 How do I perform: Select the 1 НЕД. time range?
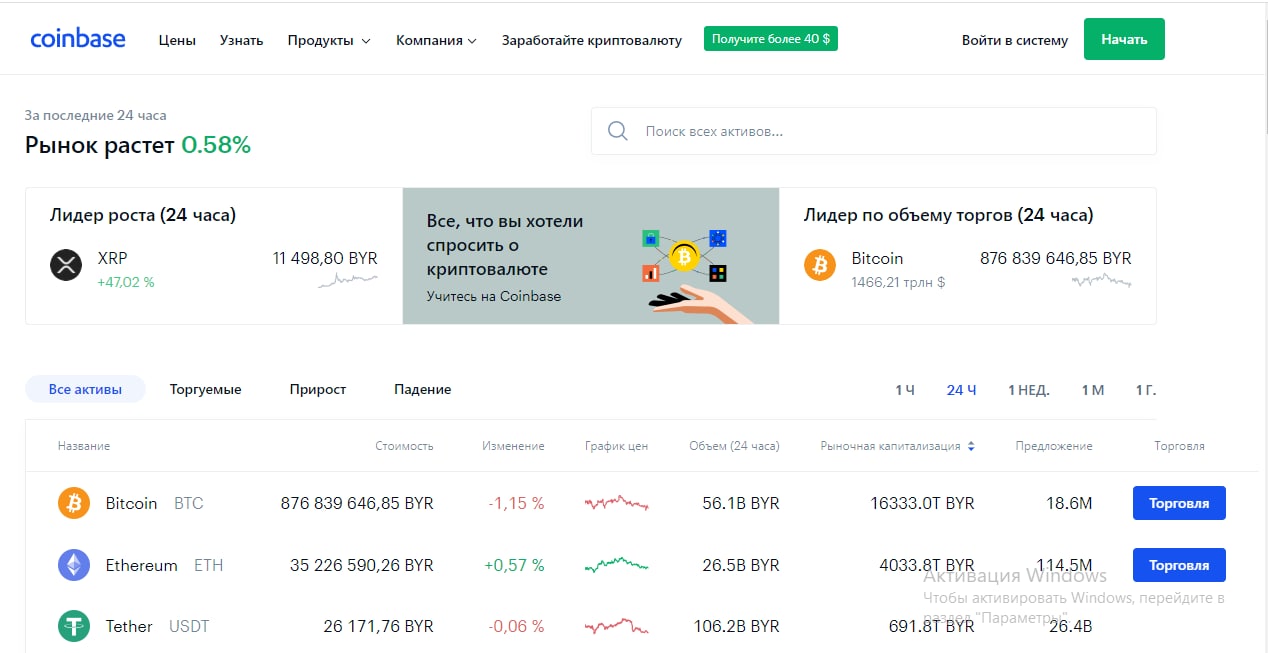[x=1029, y=390]
